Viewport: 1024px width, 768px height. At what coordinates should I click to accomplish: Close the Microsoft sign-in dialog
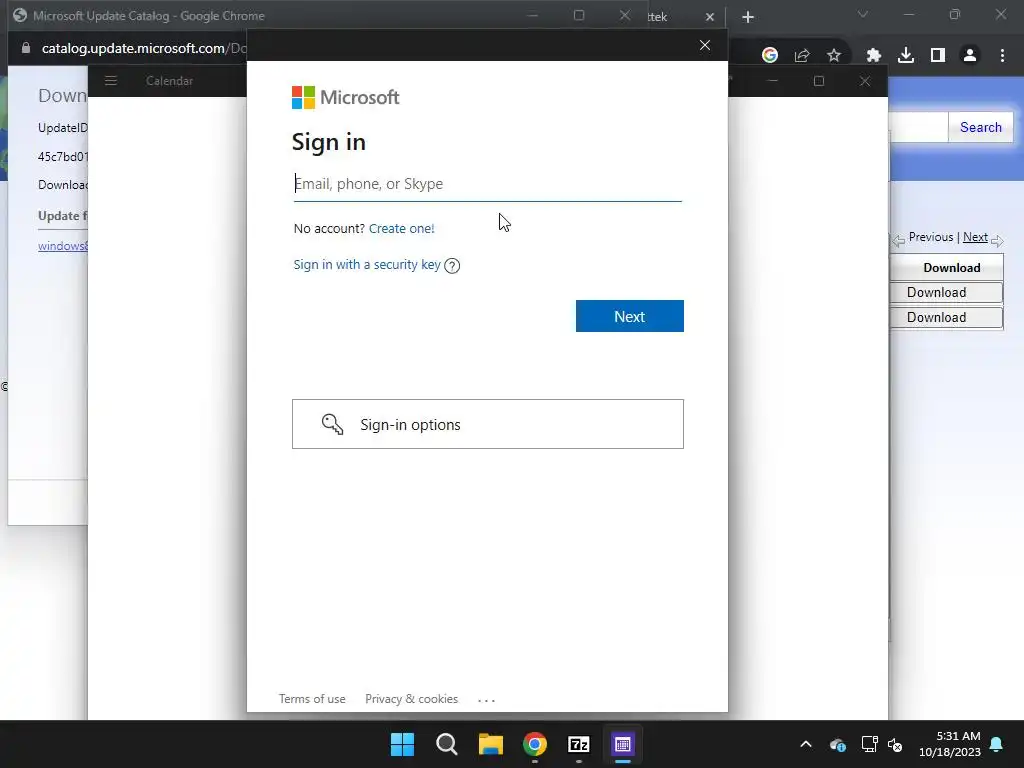705,45
